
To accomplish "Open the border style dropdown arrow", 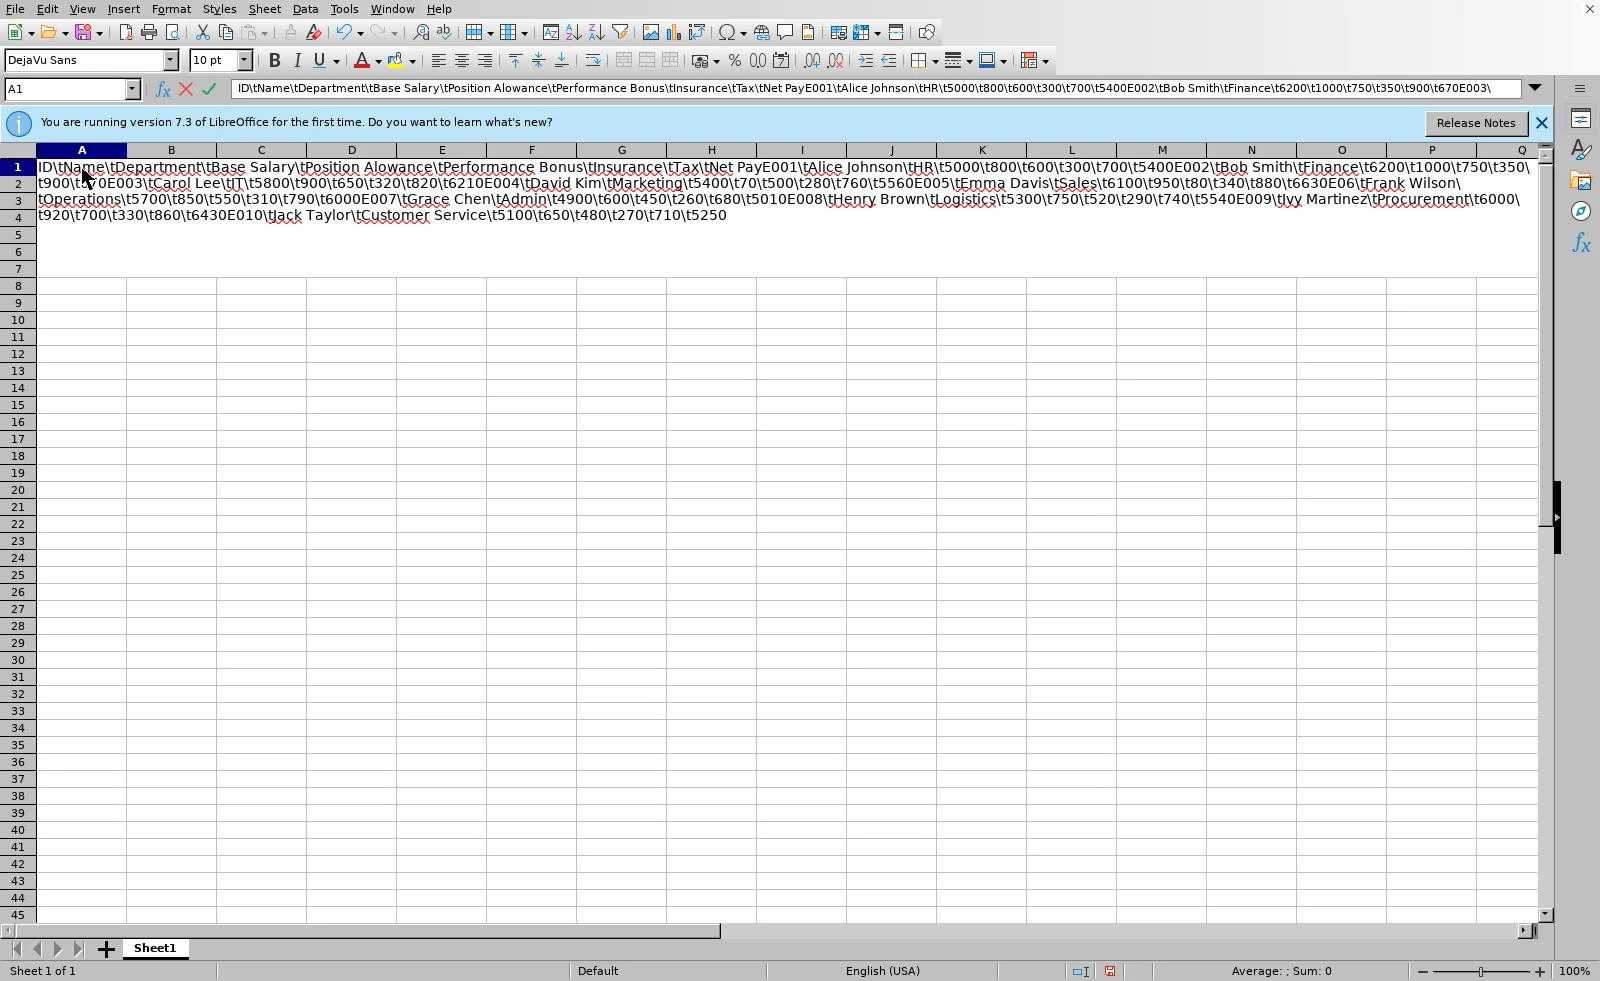I will click(969, 61).
